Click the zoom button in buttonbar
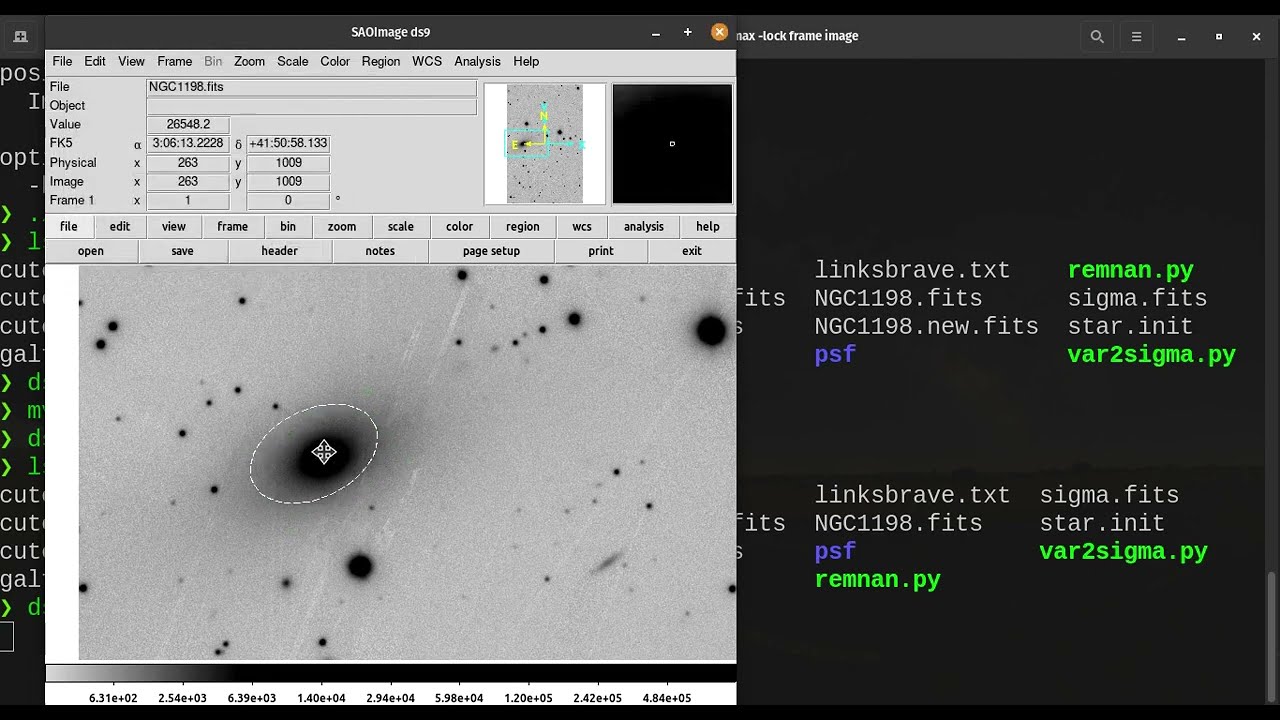The width and height of the screenshot is (1280, 720). point(342,226)
